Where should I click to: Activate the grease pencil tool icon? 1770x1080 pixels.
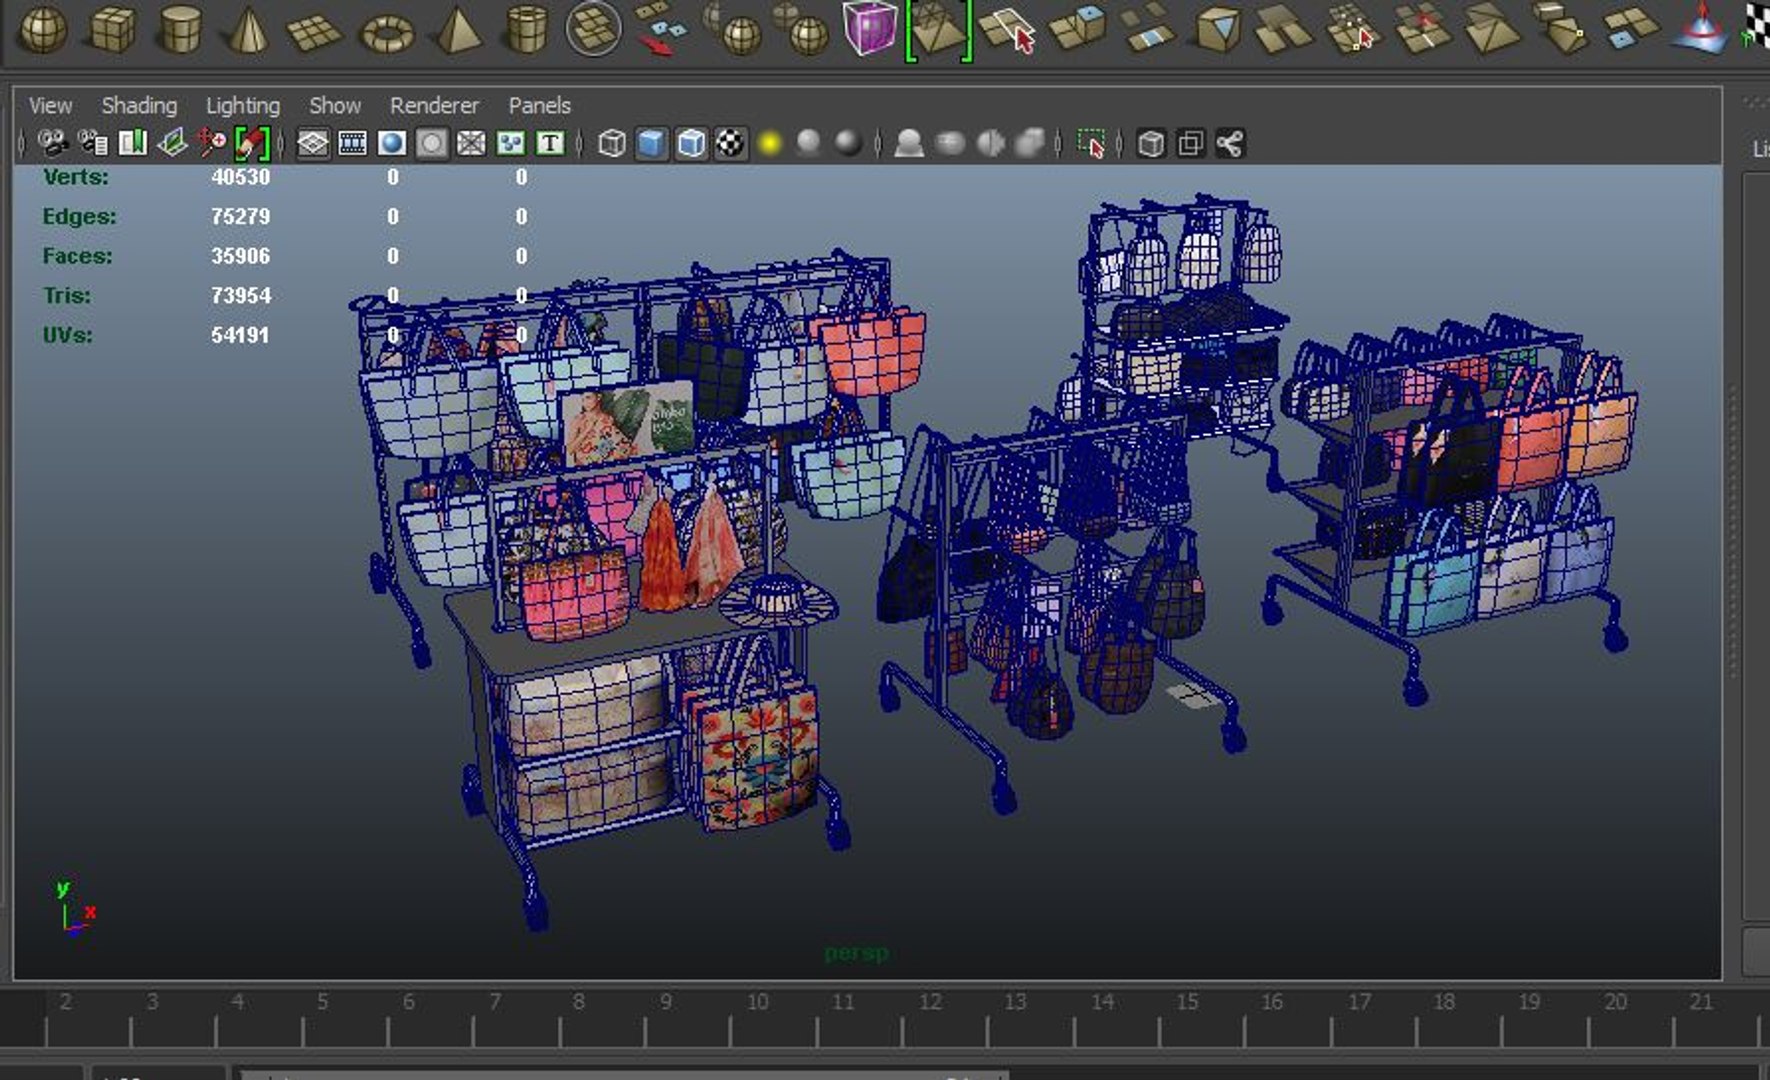pyautogui.click(x=252, y=143)
